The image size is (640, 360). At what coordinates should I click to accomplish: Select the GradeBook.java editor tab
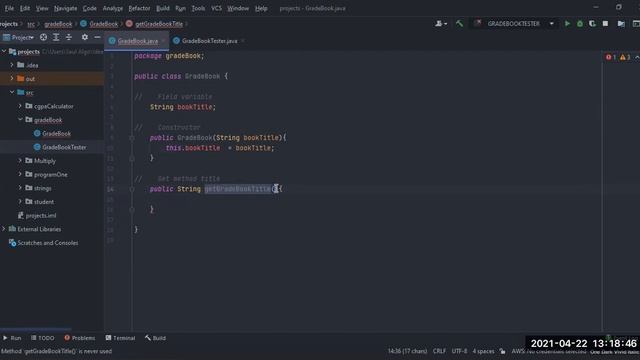pyautogui.click(x=138, y=41)
